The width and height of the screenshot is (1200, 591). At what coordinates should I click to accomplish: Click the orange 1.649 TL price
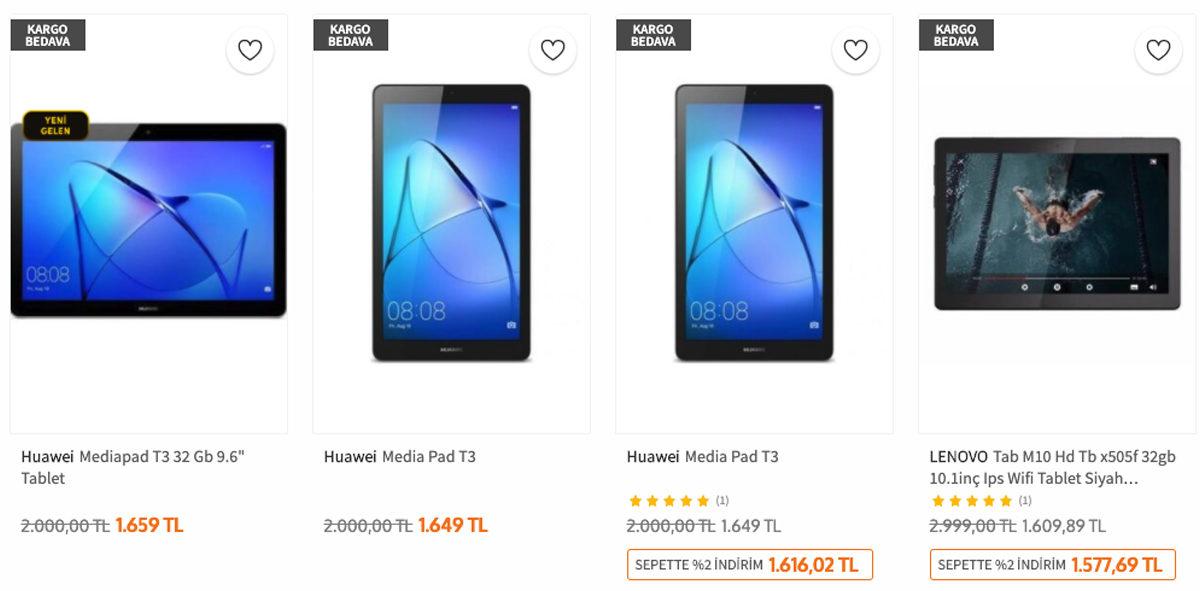[452, 525]
